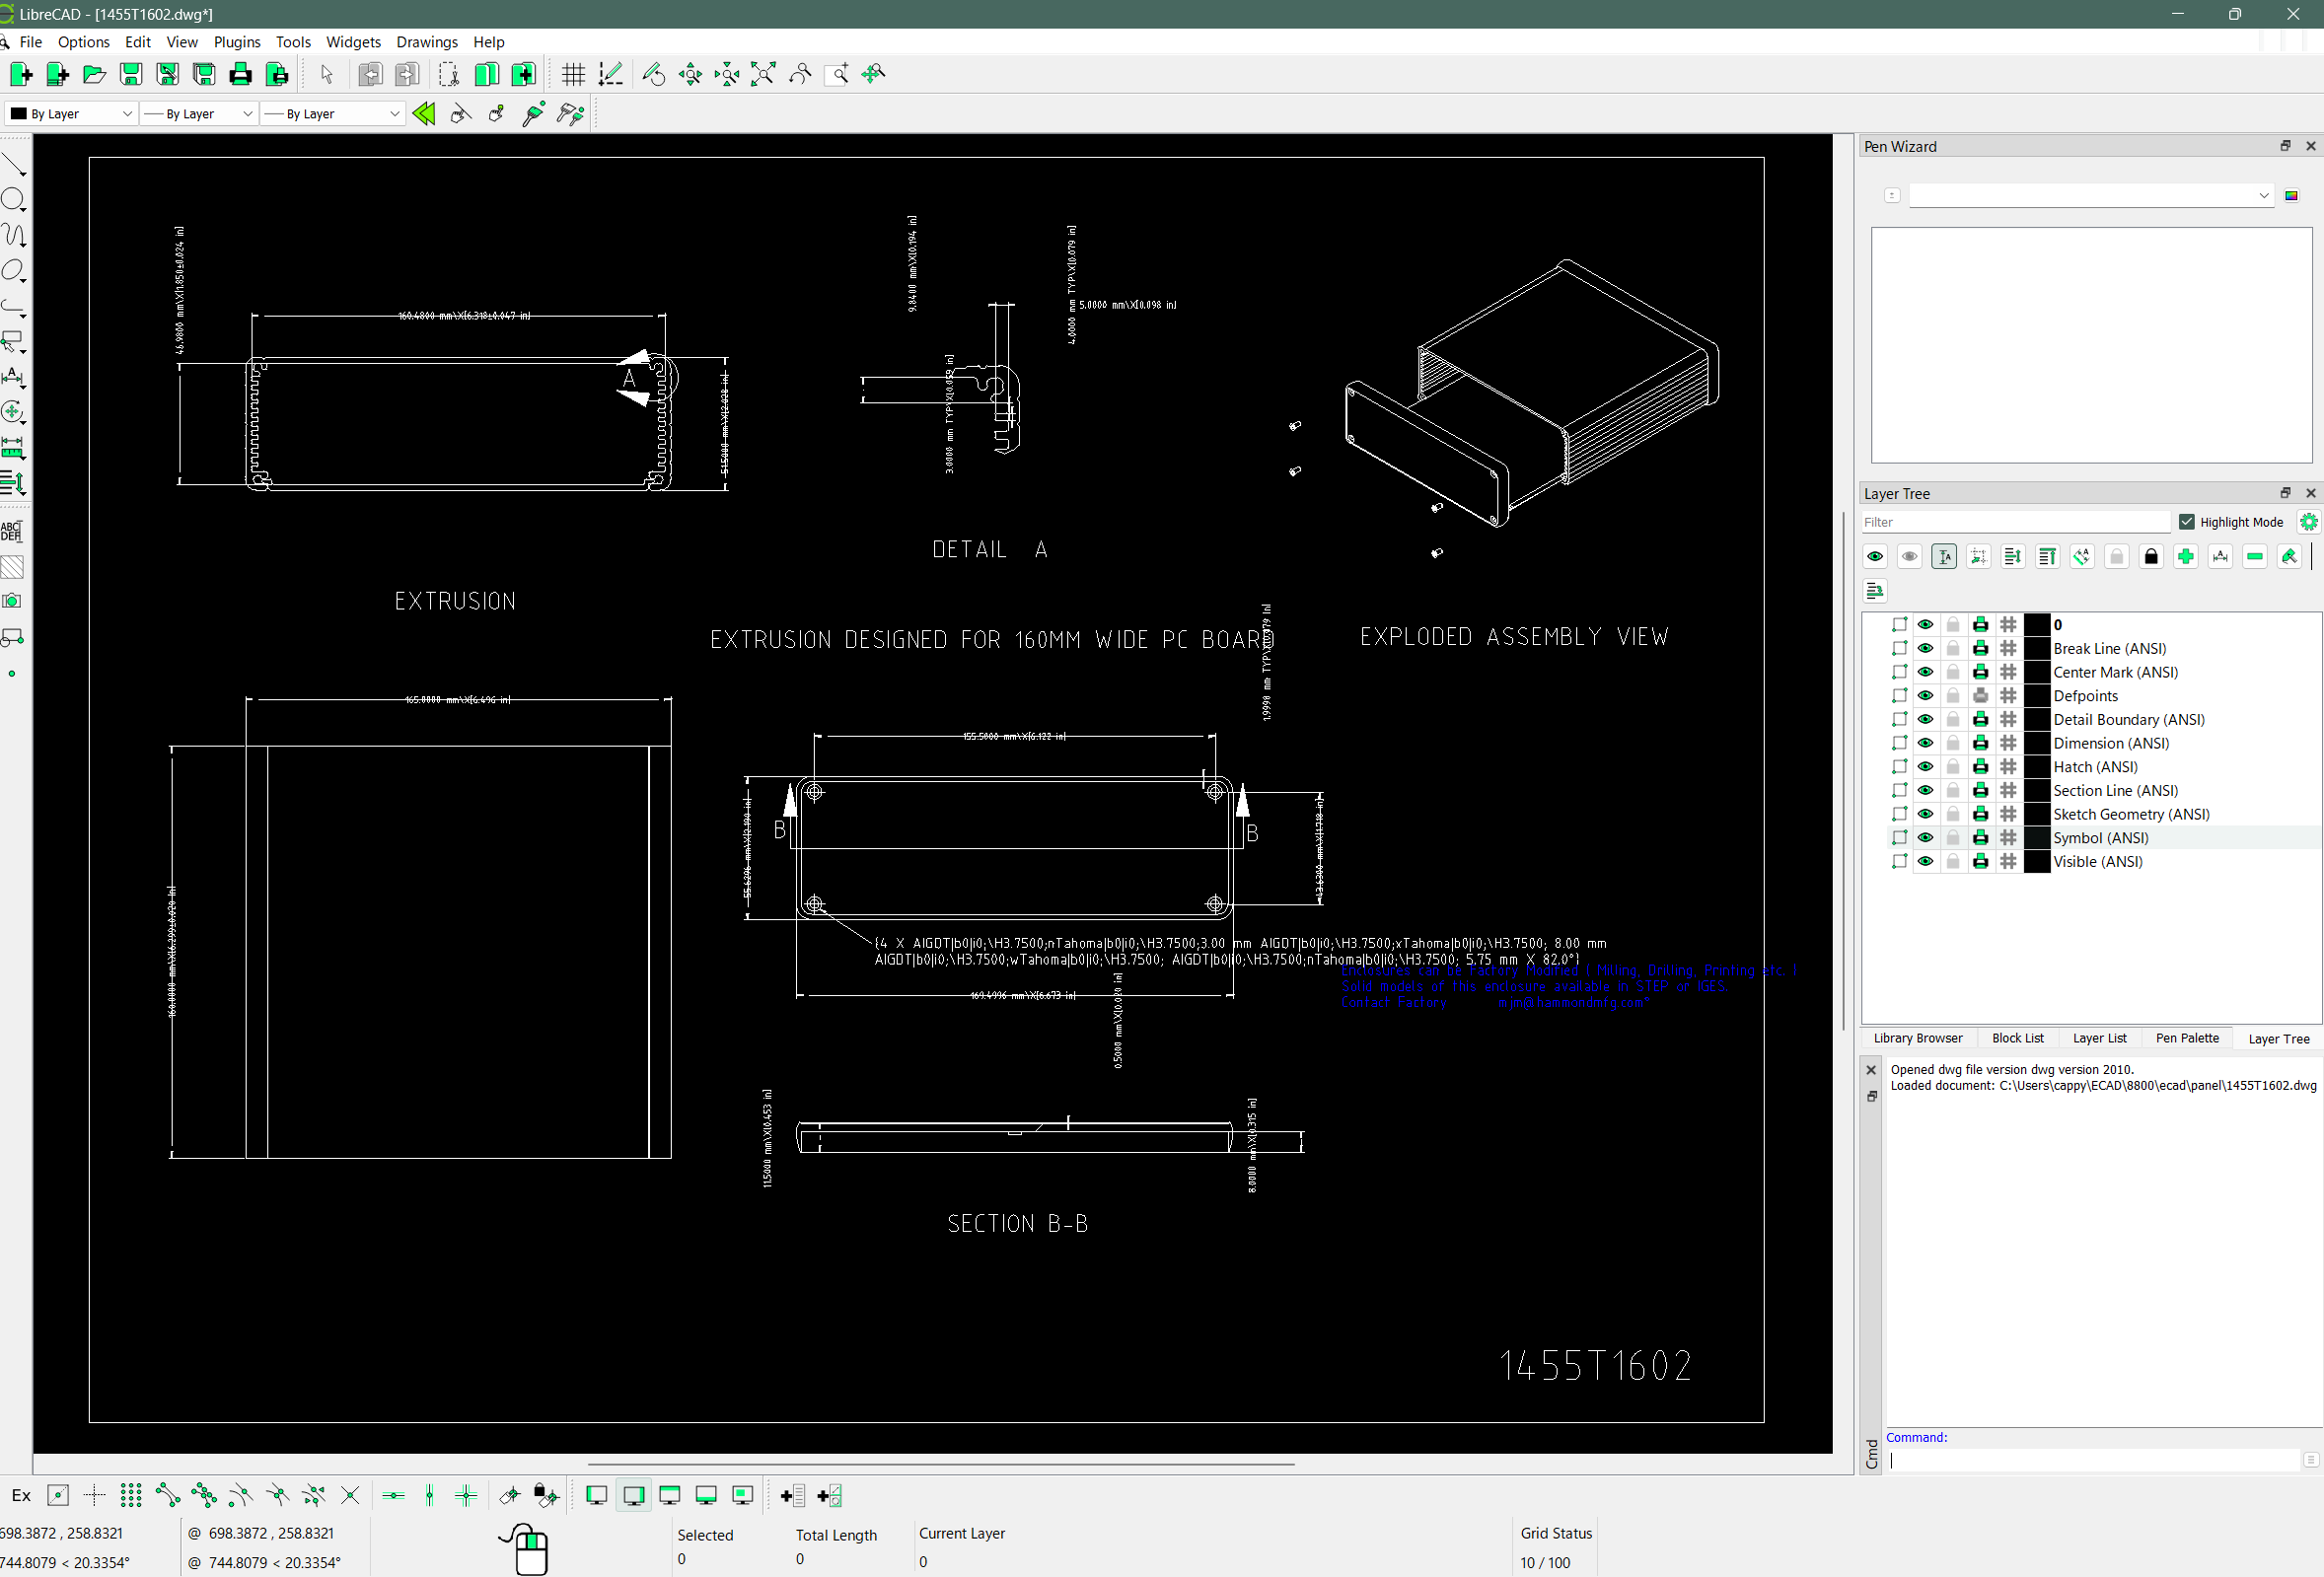The height and width of the screenshot is (1577, 2324).
Task: Click the Auto Zoom icon
Action: (763, 74)
